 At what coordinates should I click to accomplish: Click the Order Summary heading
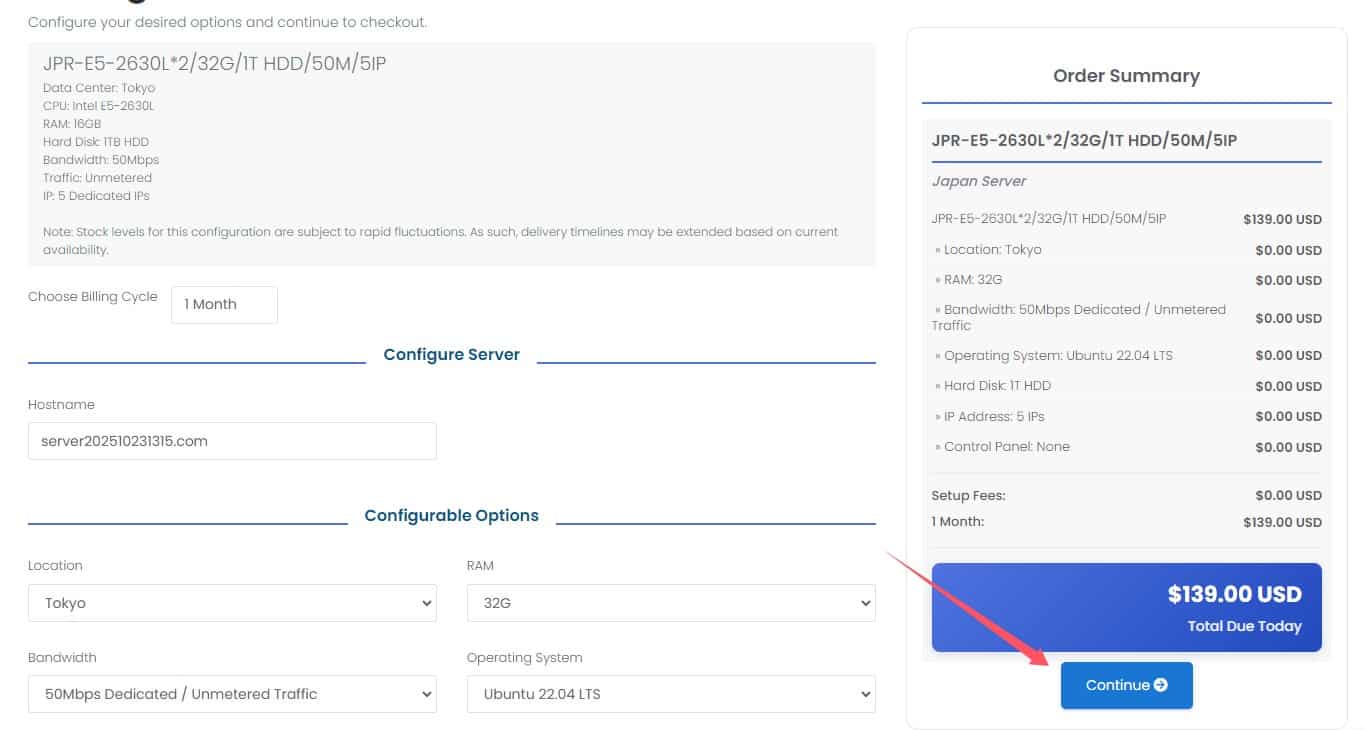tap(1126, 76)
